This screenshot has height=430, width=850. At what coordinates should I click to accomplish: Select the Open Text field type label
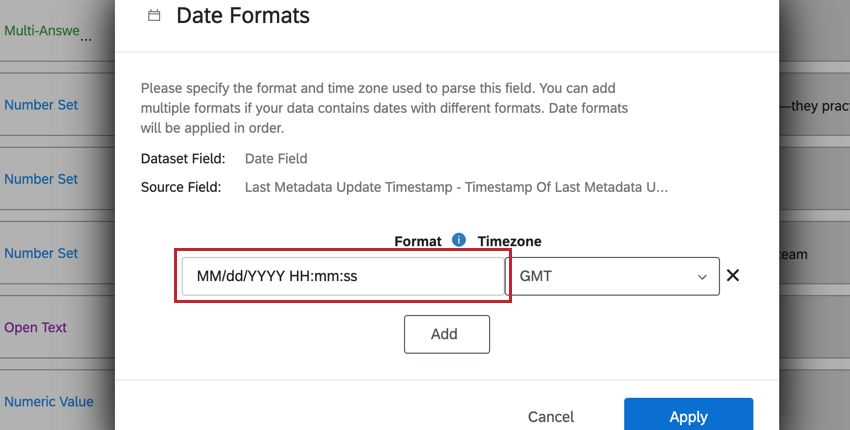[x=37, y=327]
